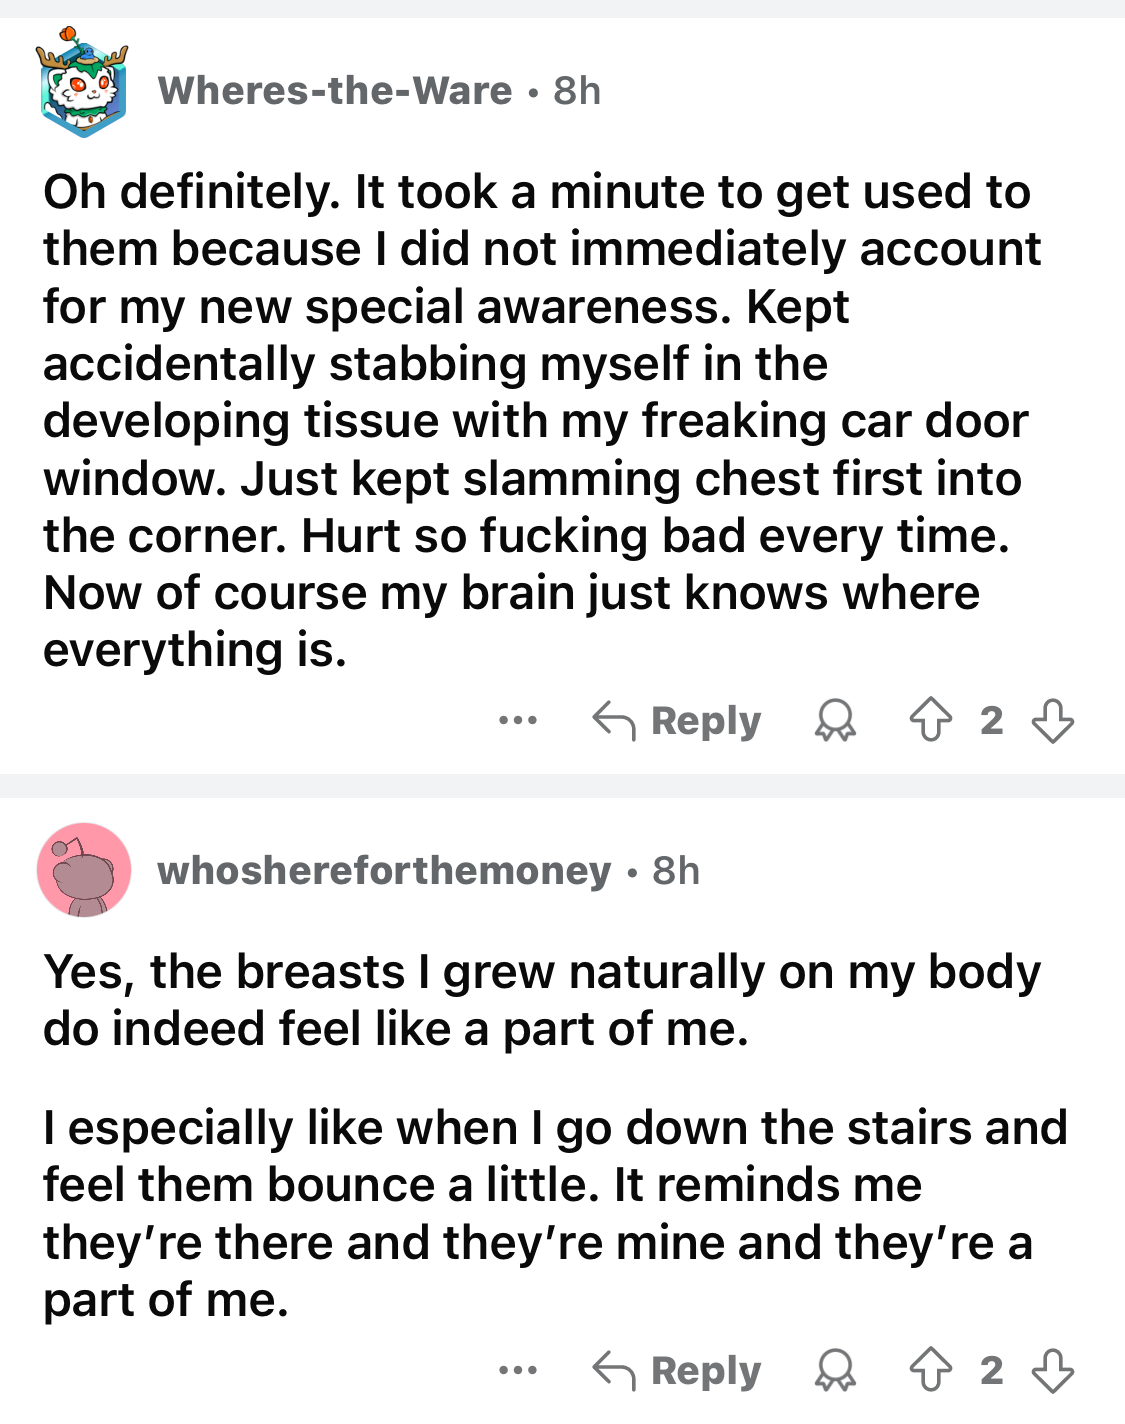Screen dimensions: 1125x1424
Task: Tap the 8h timestamp beside Wheres-the-Ware
Action: pyautogui.click(x=577, y=91)
